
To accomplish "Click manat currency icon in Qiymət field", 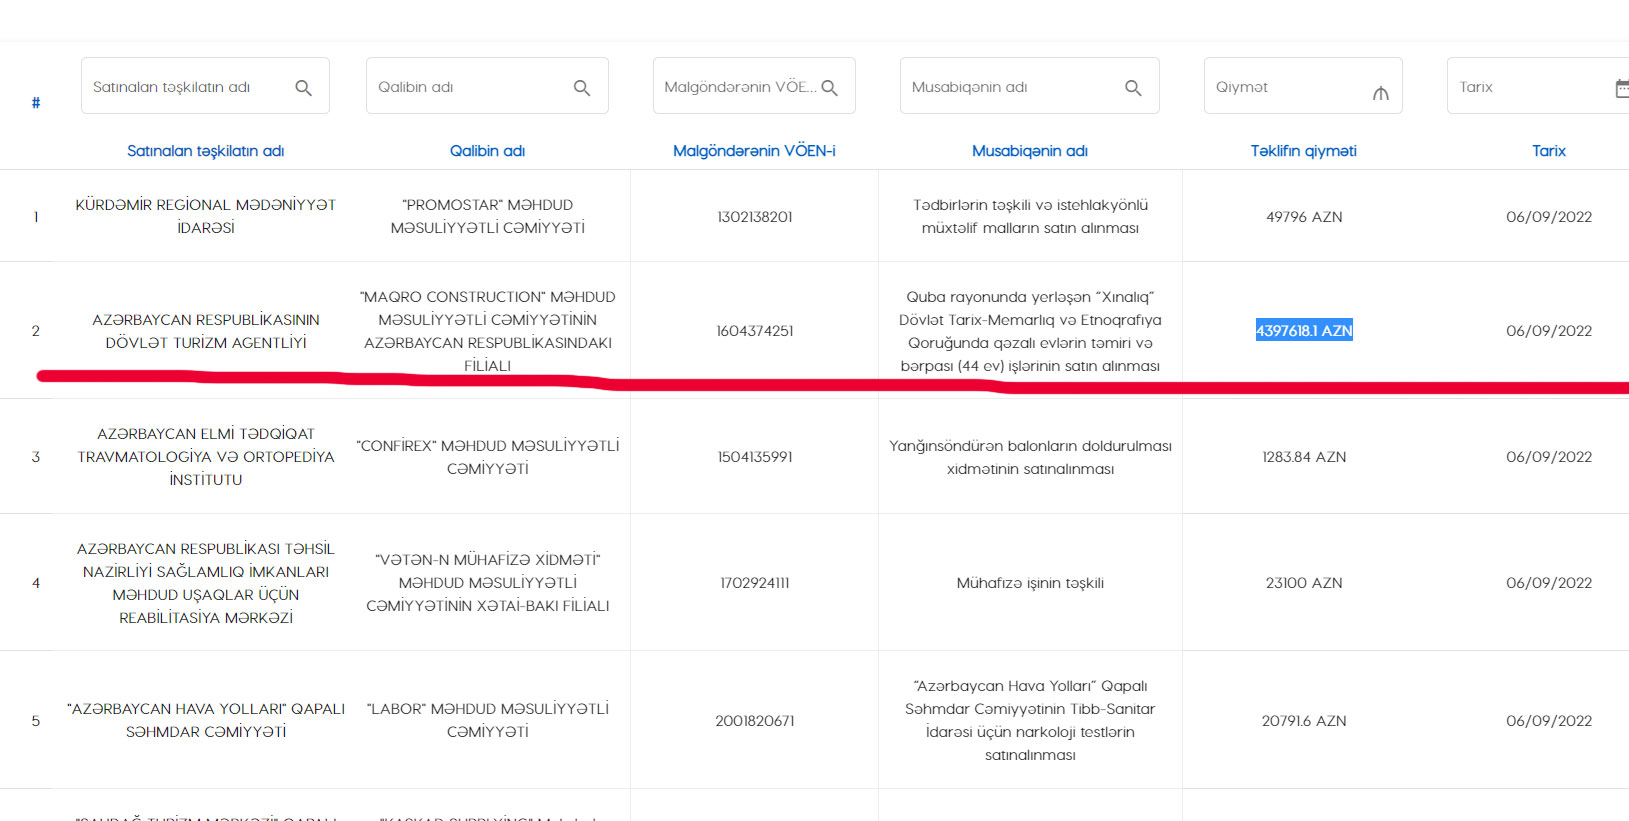I will click(x=1381, y=93).
